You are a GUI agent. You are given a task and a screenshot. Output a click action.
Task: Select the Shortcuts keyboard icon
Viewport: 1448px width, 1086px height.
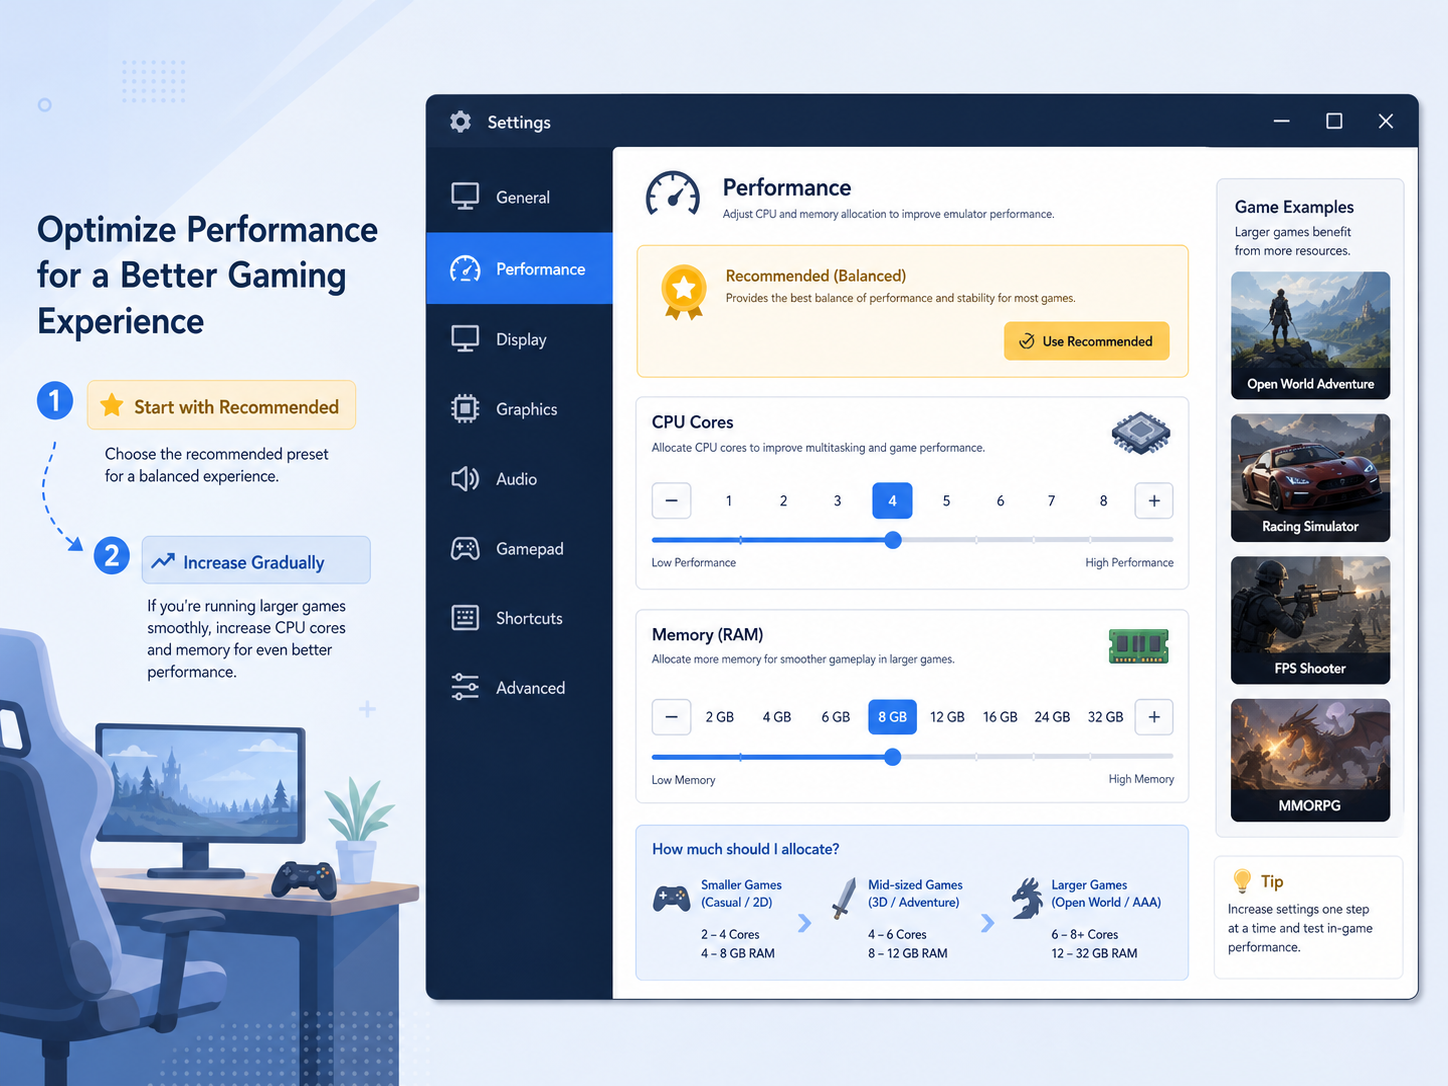pyautogui.click(x=465, y=618)
